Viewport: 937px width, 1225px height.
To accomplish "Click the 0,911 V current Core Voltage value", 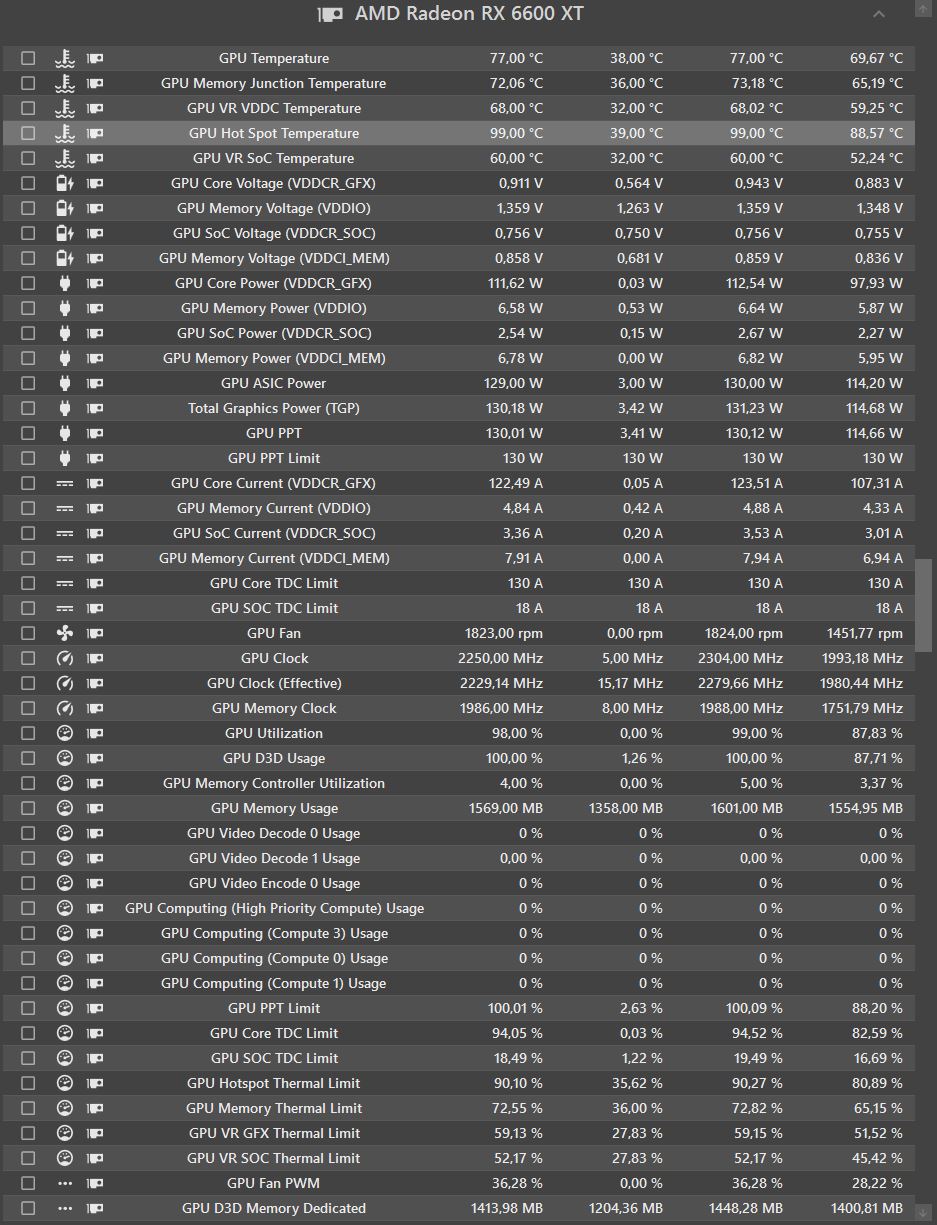I will pyautogui.click(x=520, y=183).
